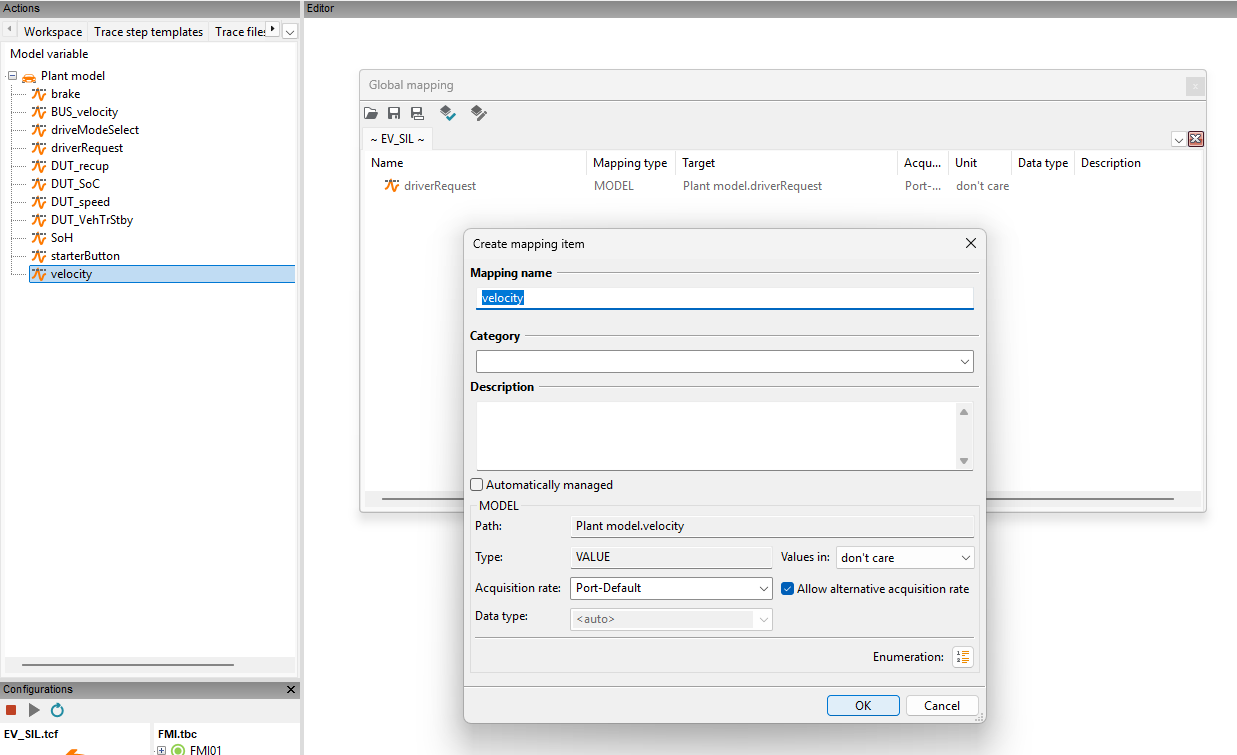Viewport: 1237px width, 755px height.
Task: Select the DUT_VehTrStby model variable
Action: click(91, 220)
